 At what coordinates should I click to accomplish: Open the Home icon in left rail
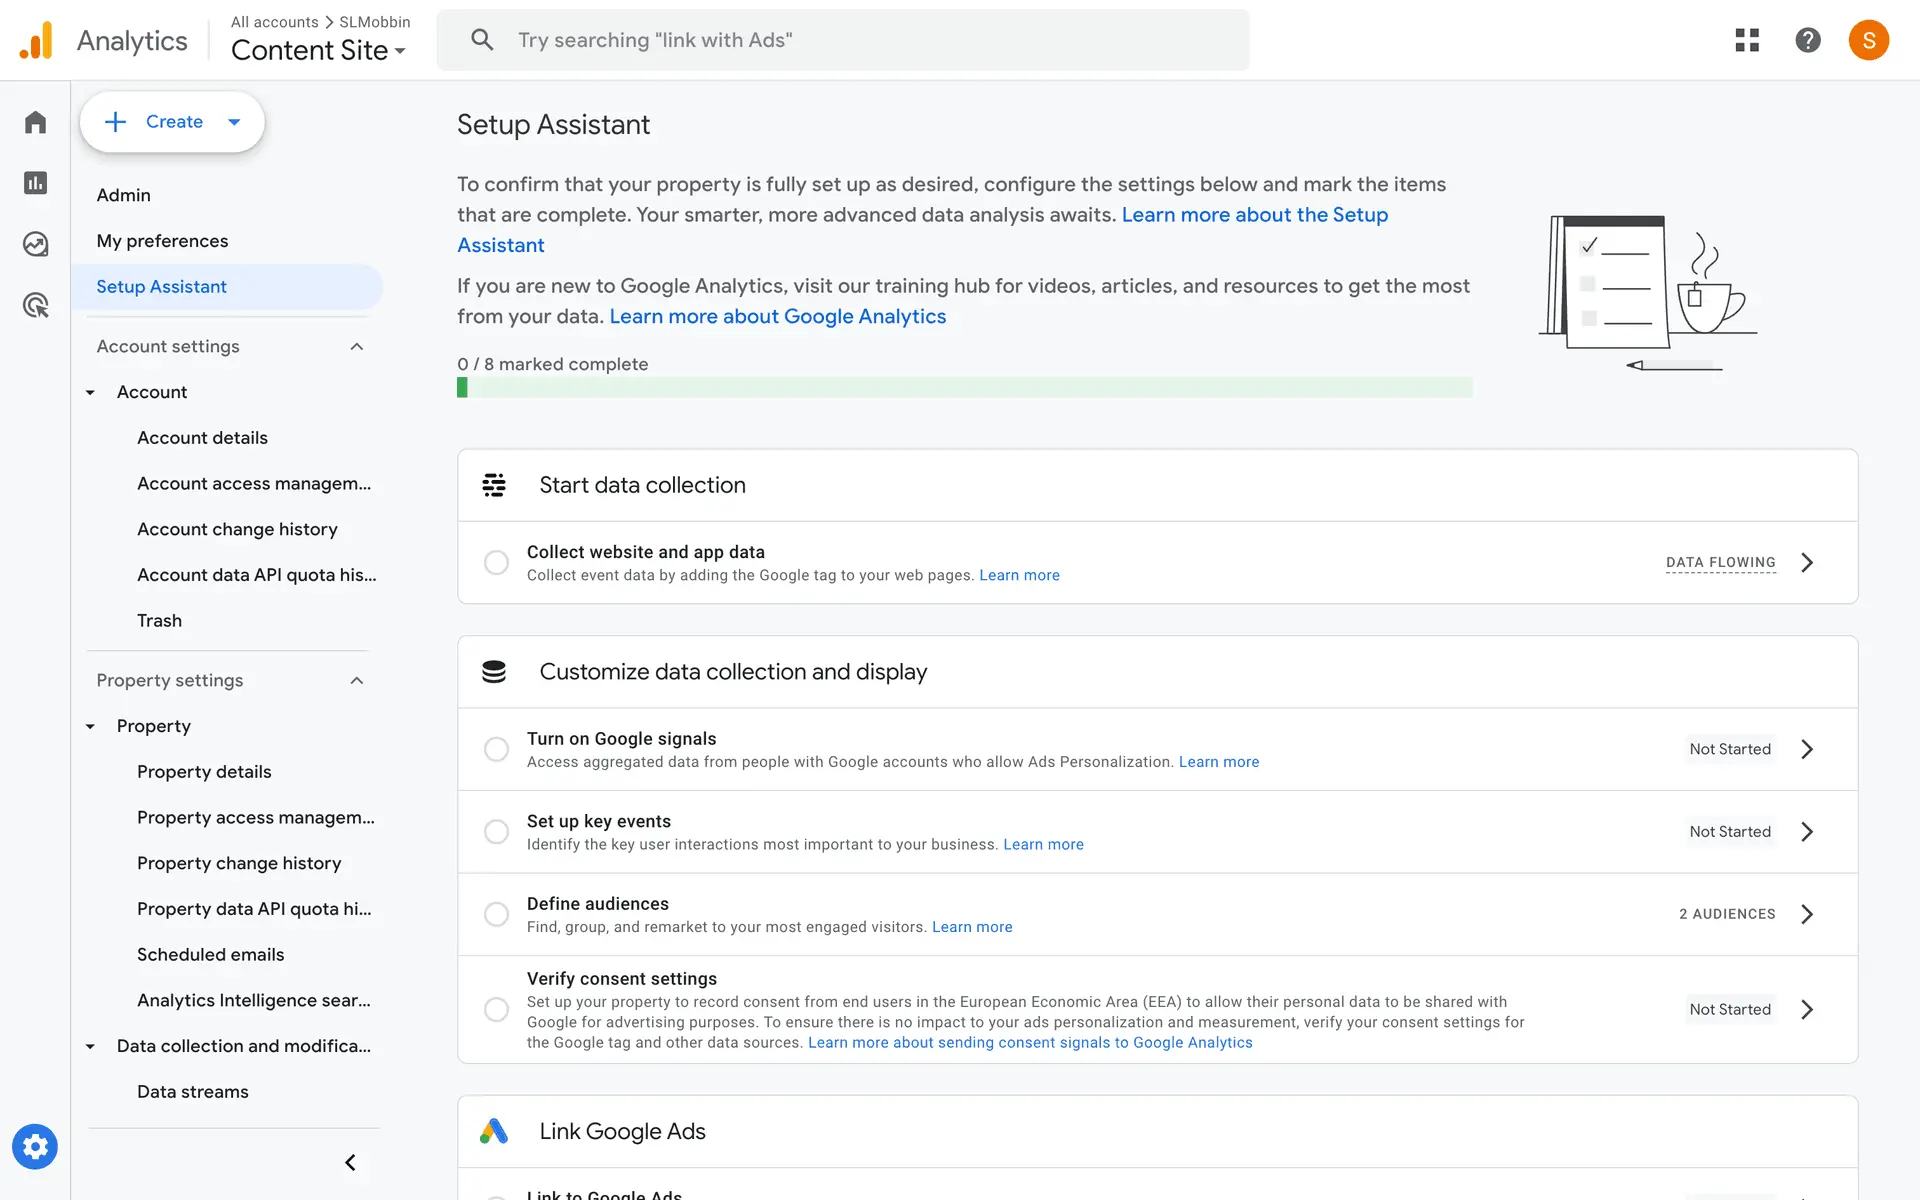click(x=36, y=122)
